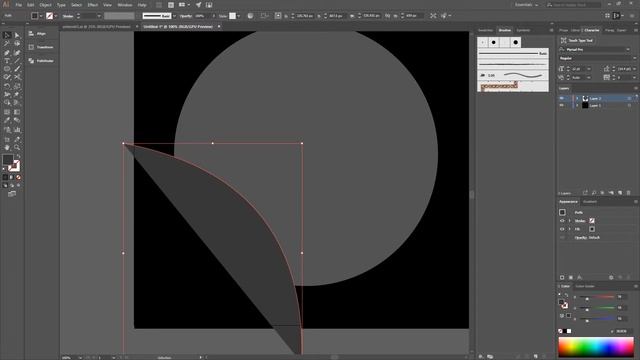
Task: Click the trash icon in the Layers panel
Action: point(629,193)
